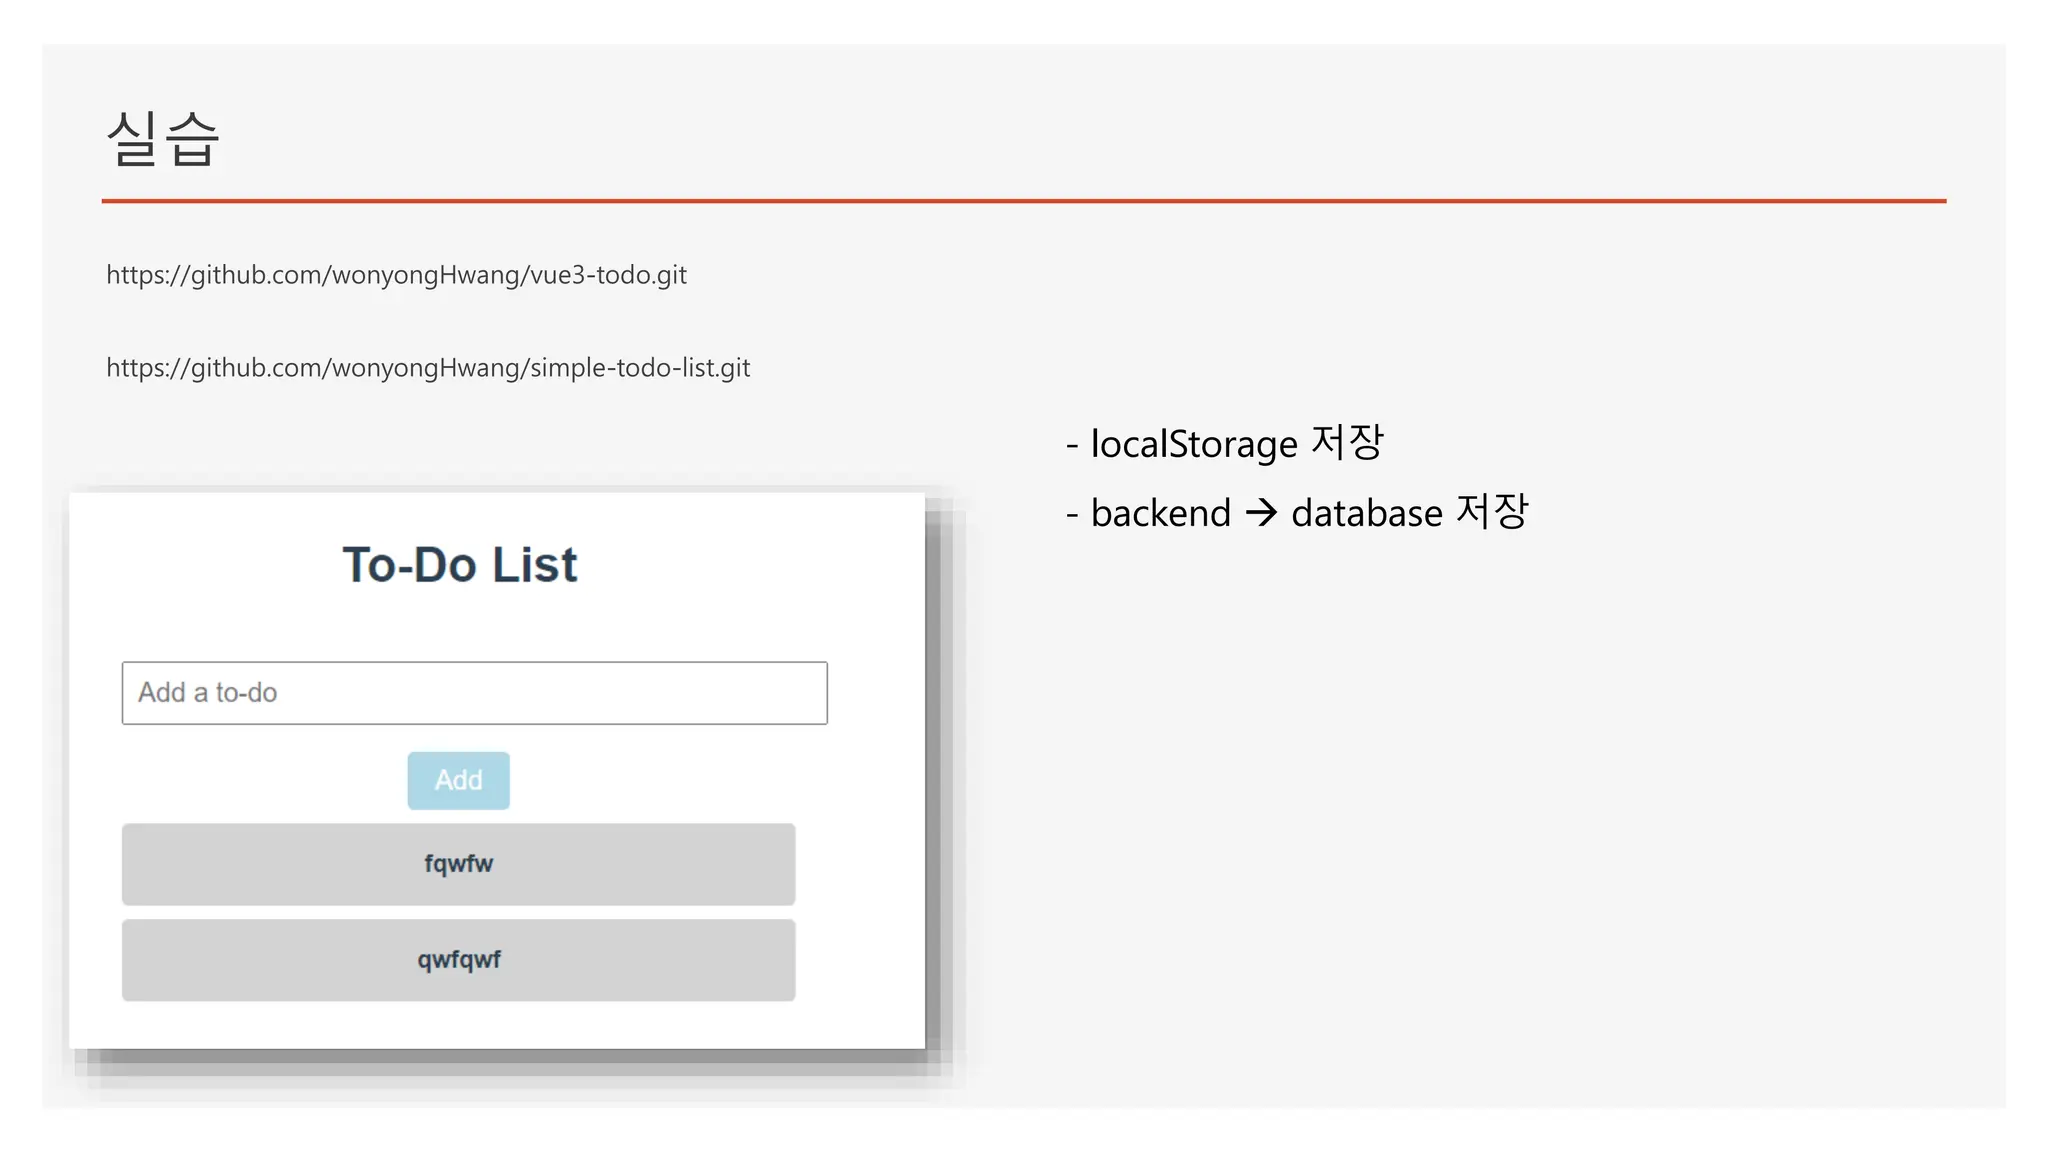Click the arrow icon after backend
The height and width of the screenshot is (1152, 2048).
(1261, 513)
